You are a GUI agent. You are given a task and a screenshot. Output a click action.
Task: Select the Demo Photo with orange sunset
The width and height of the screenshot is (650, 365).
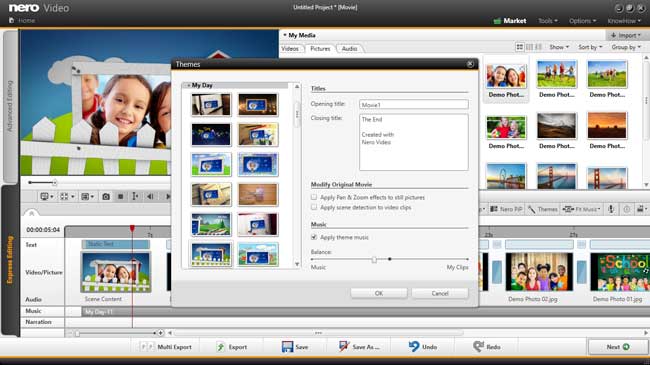point(607,125)
